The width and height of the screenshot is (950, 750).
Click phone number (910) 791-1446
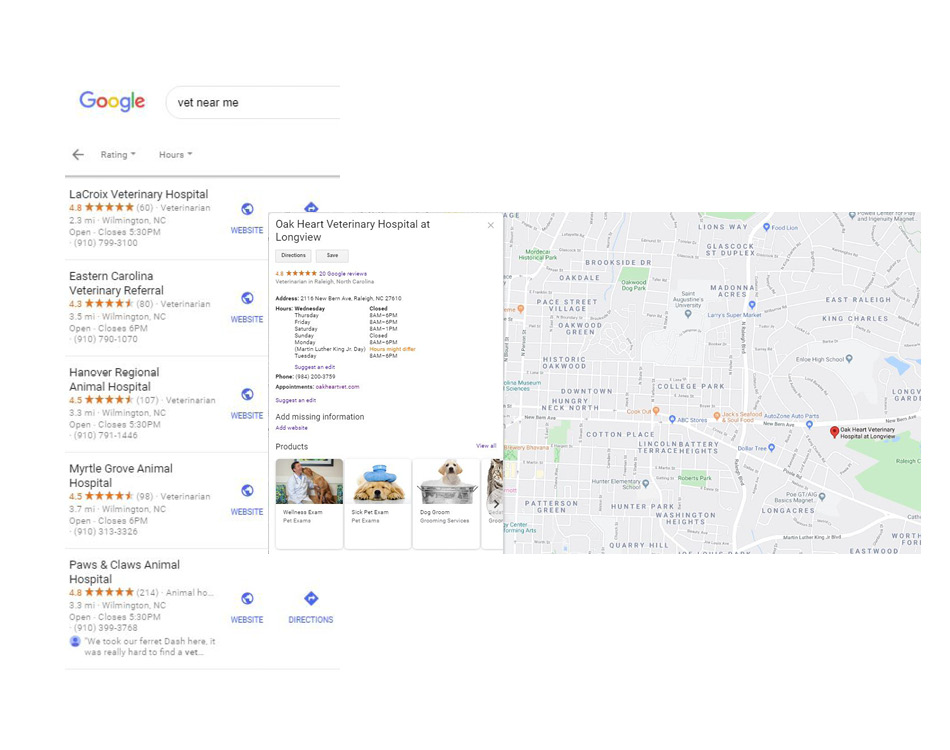click(x=105, y=436)
